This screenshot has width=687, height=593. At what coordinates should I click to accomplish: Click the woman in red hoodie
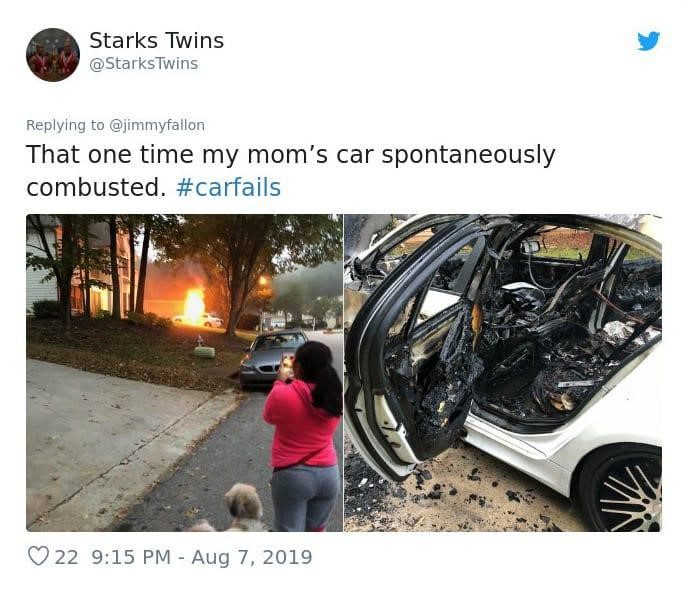pyautogui.click(x=303, y=436)
